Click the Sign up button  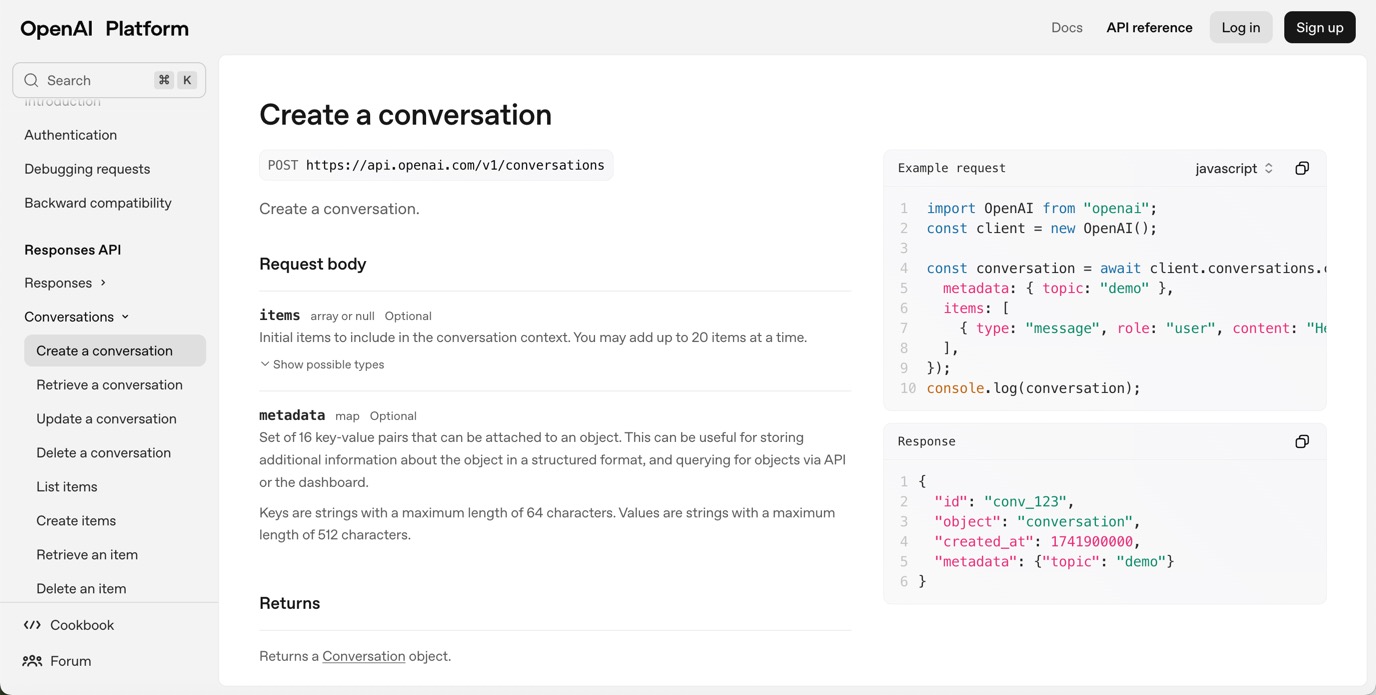click(1319, 27)
